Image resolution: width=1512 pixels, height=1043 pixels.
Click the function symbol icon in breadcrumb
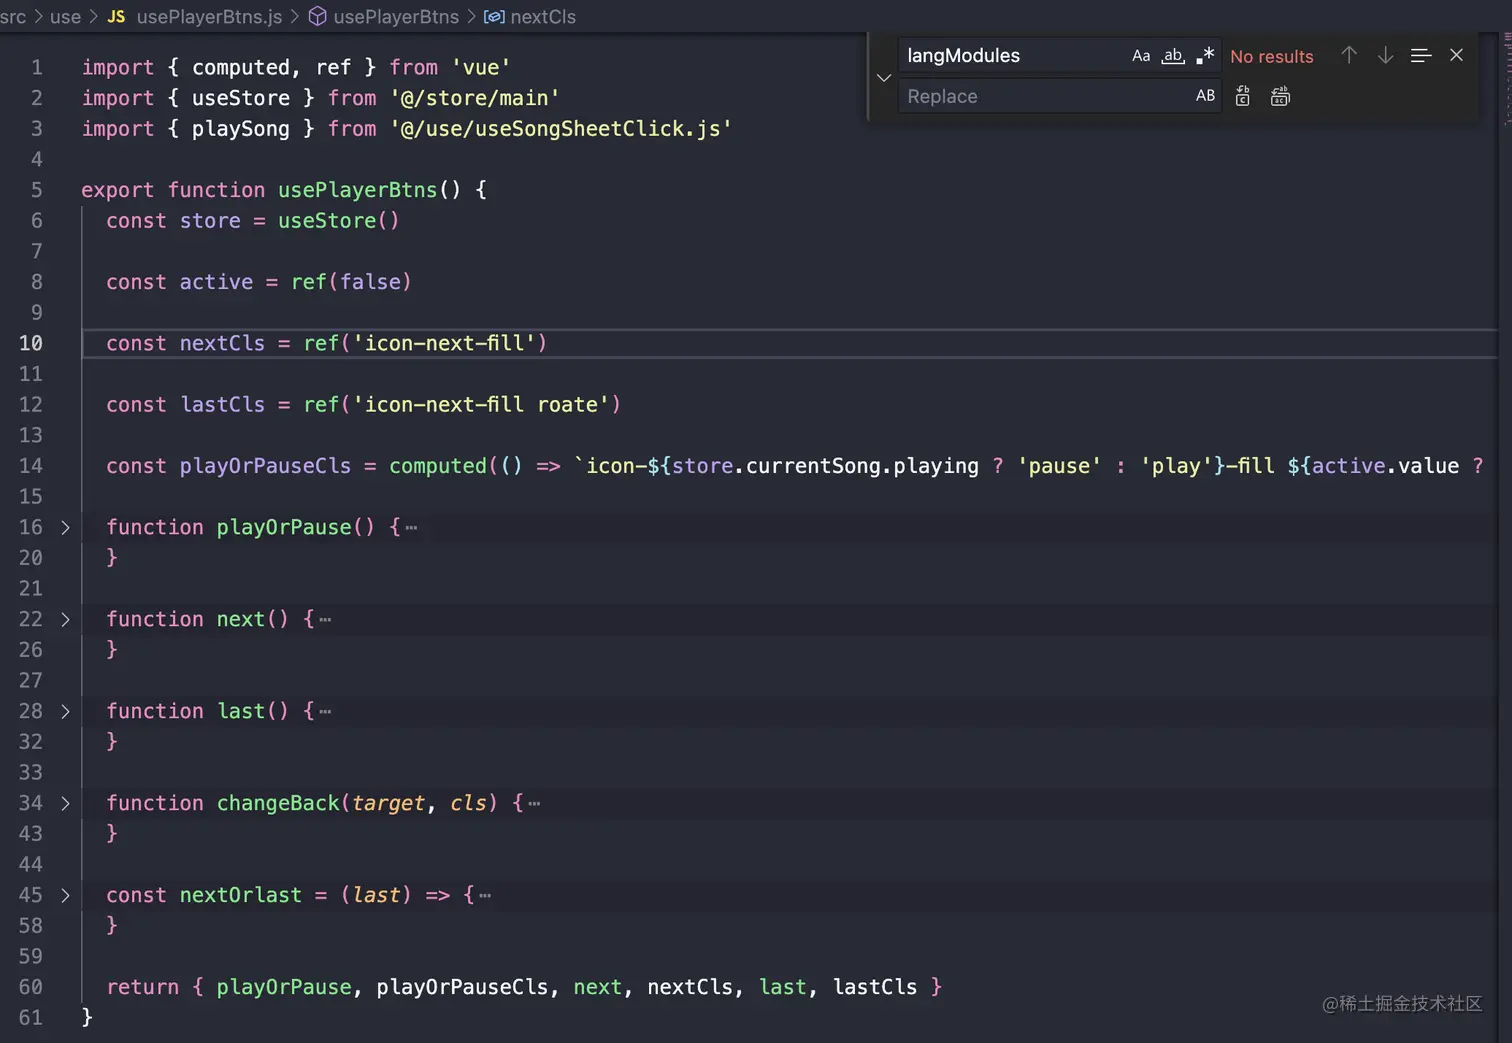tap(318, 17)
